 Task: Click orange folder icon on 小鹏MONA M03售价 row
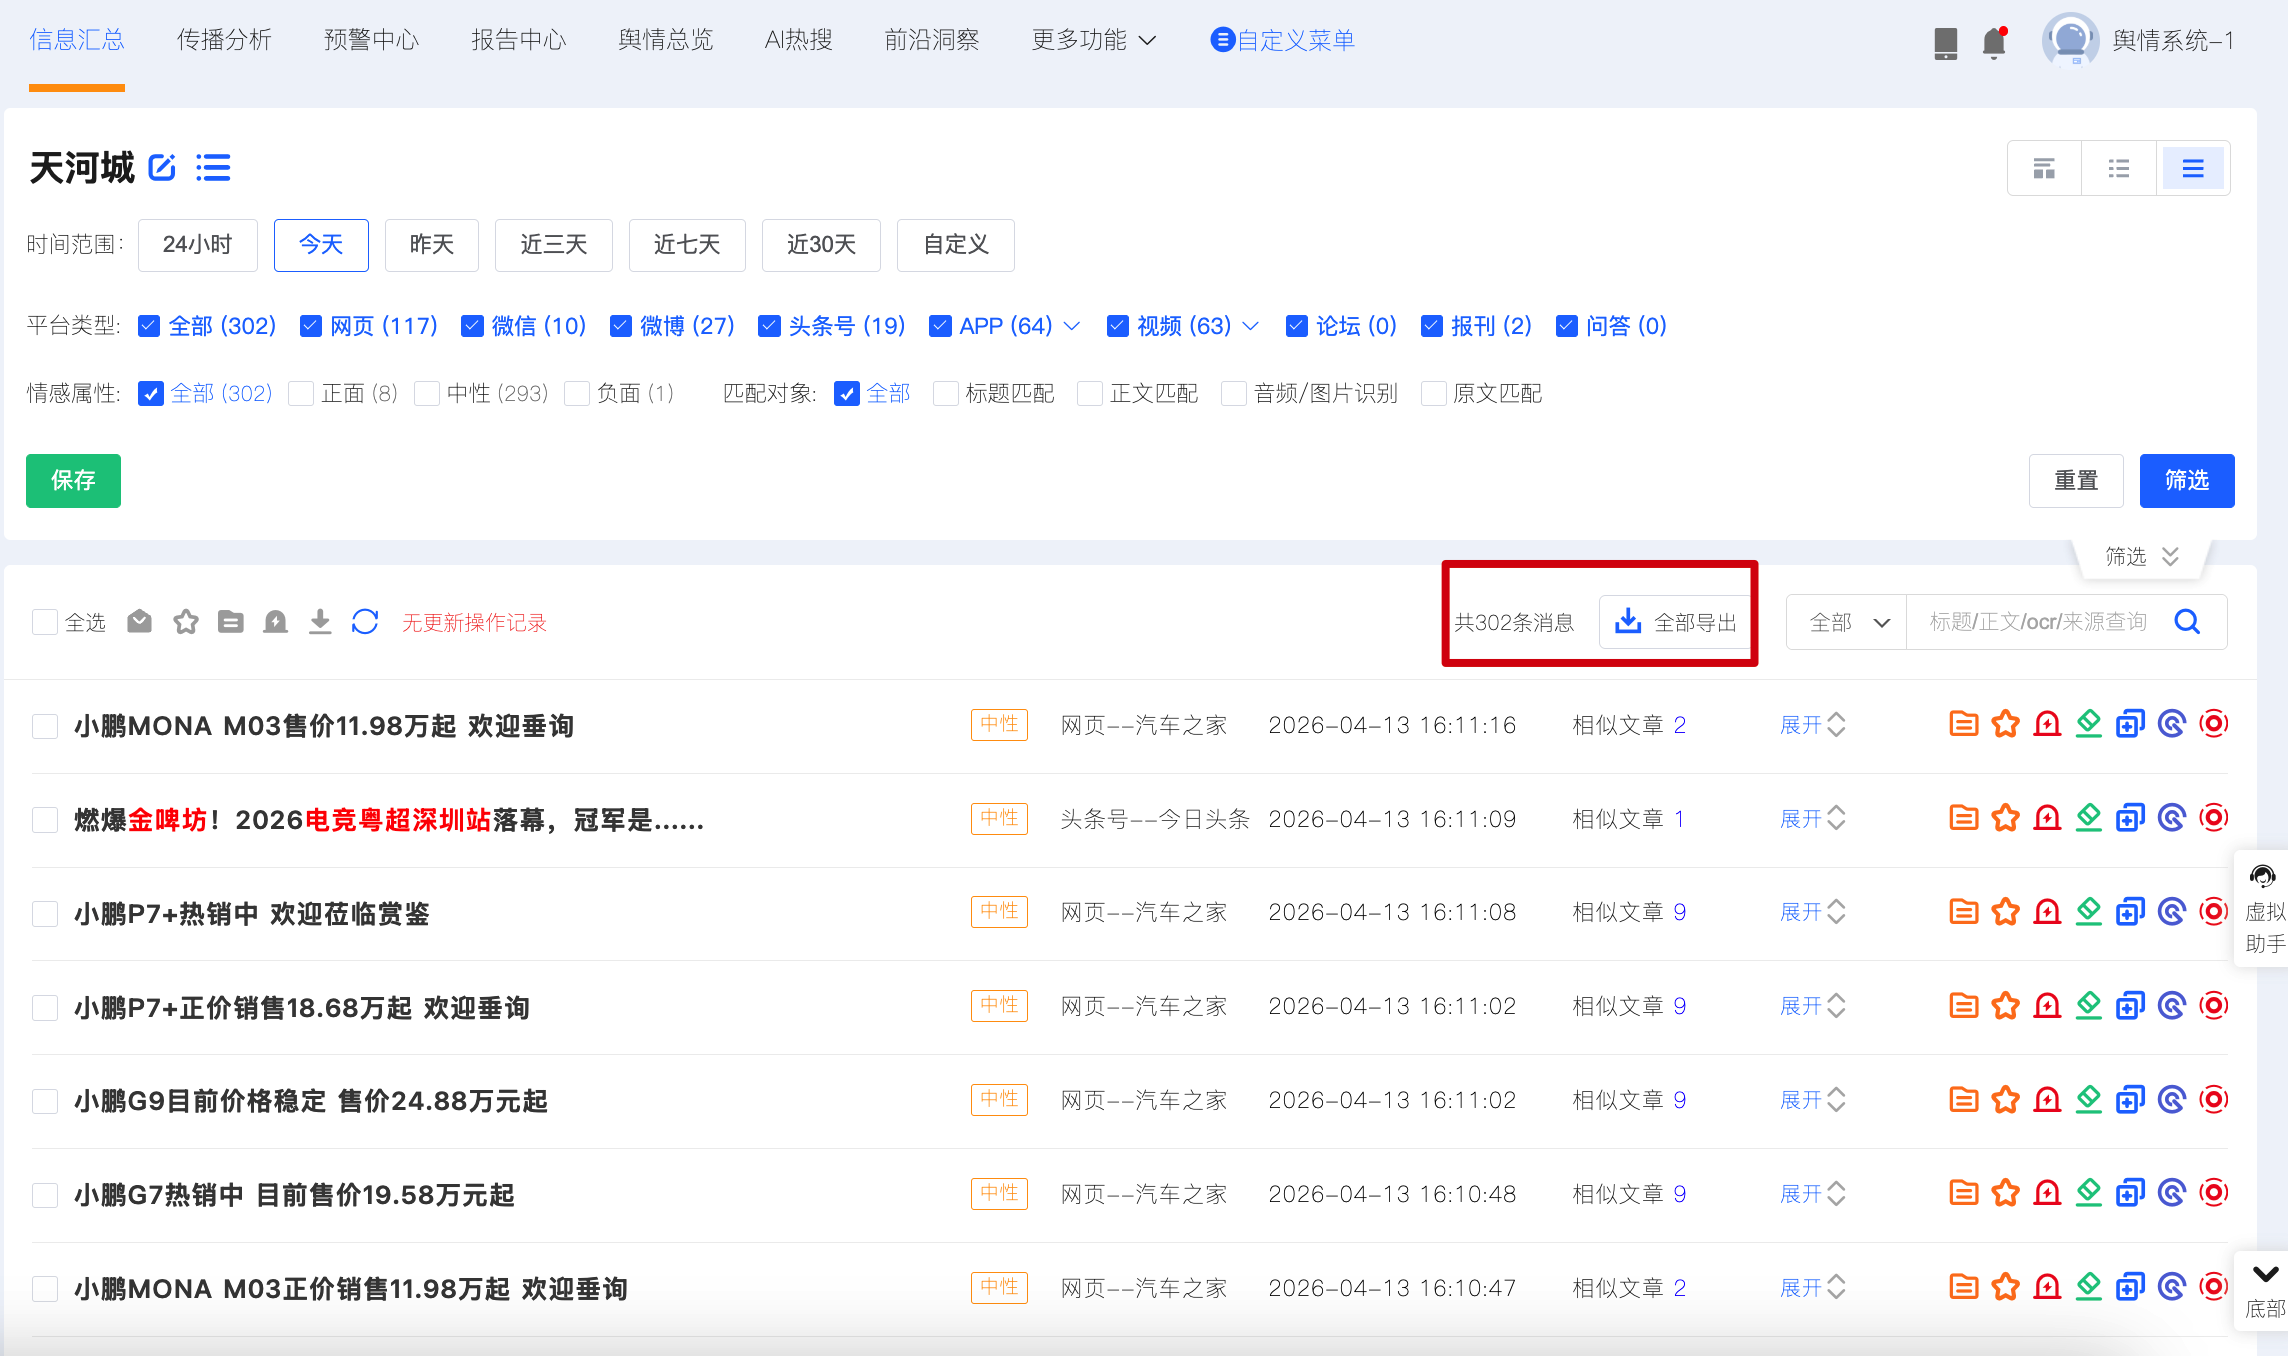(x=1964, y=724)
